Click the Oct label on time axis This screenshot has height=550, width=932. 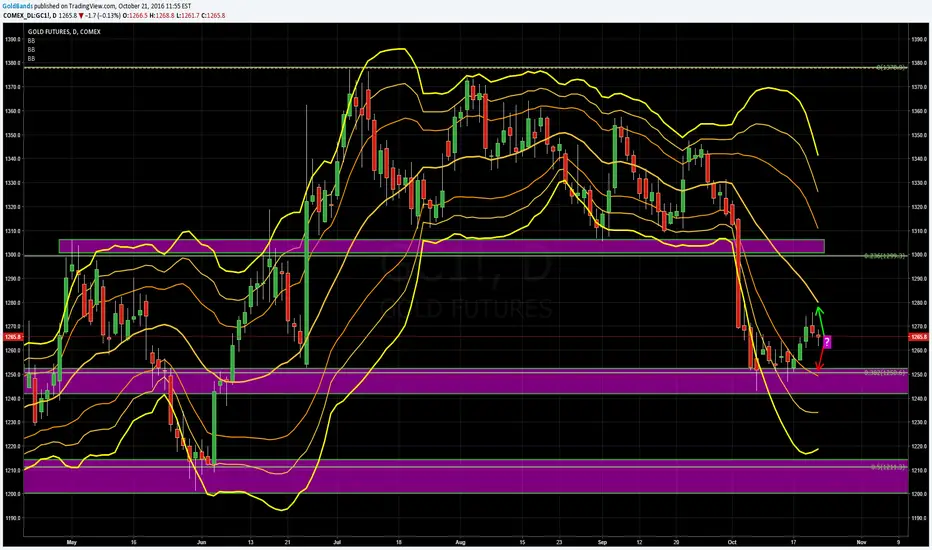(732, 542)
